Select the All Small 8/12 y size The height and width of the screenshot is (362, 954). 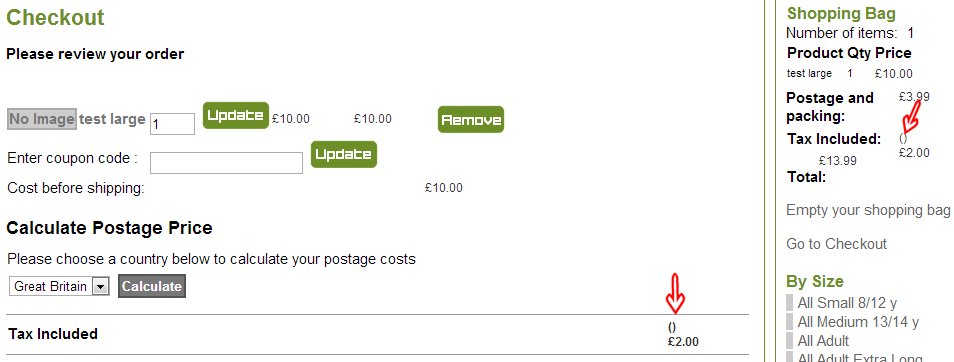click(x=847, y=303)
